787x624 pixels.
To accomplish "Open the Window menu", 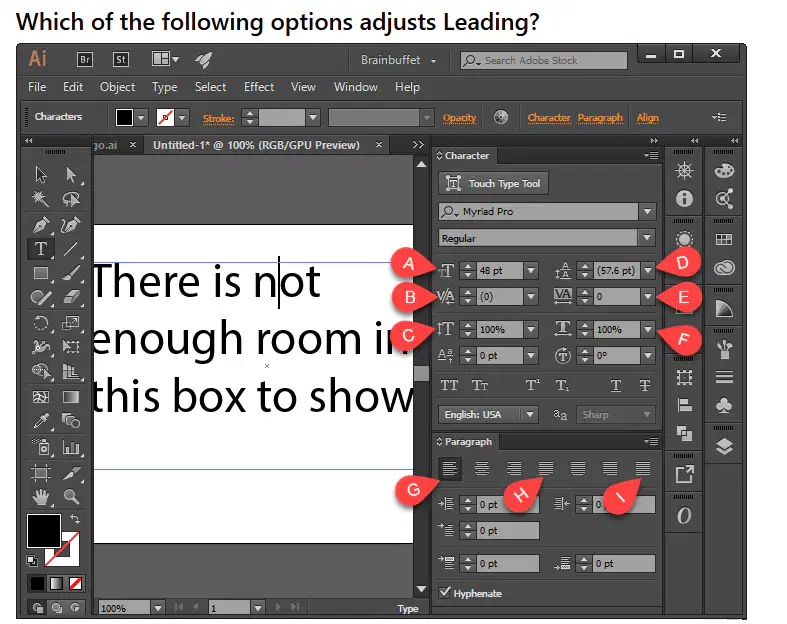I will 356,87.
